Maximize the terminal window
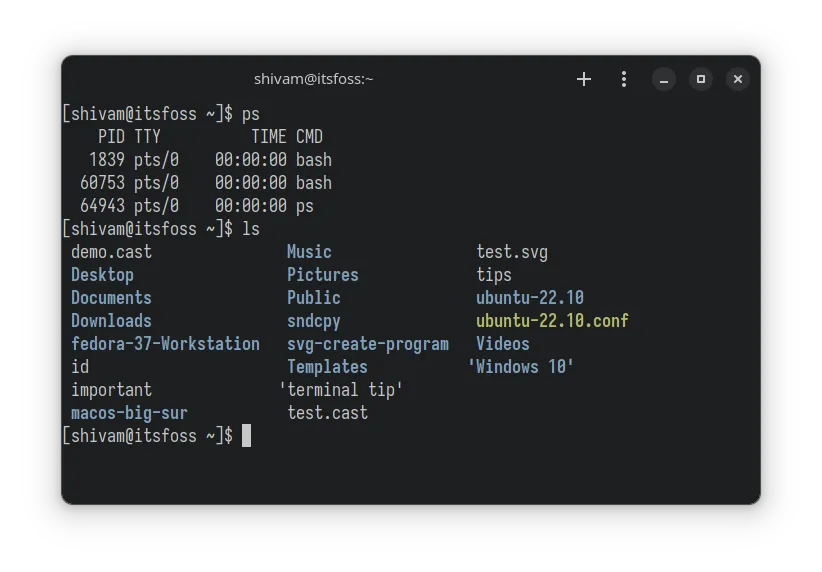The height and width of the screenshot is (572, 822). (701, 79)
